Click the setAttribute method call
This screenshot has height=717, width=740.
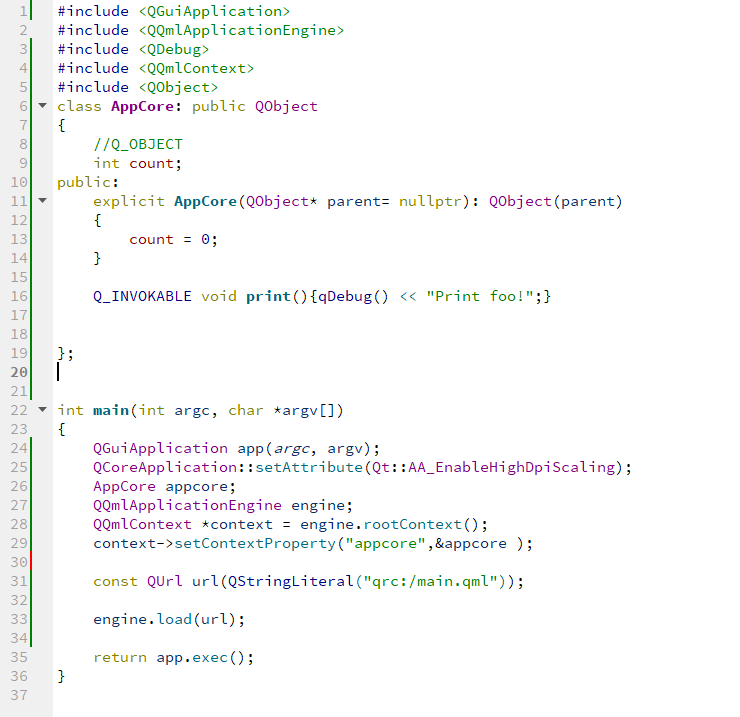pos(309,467)
